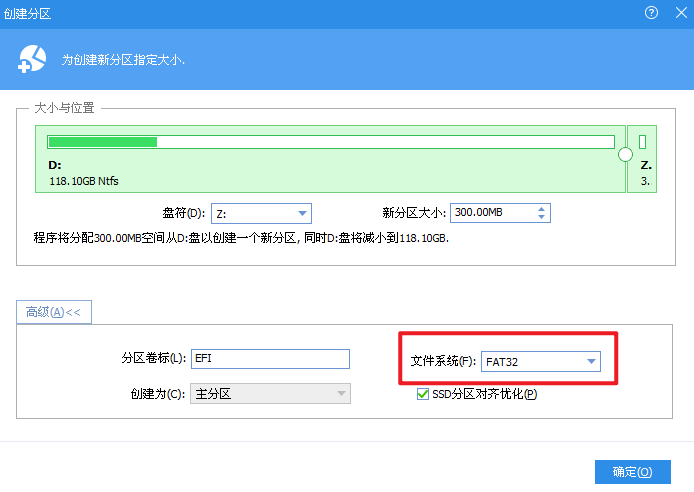This screenshot has width=694, height=492.
Task: Click the partition label field containing EFI
Action: coord(270,359)
